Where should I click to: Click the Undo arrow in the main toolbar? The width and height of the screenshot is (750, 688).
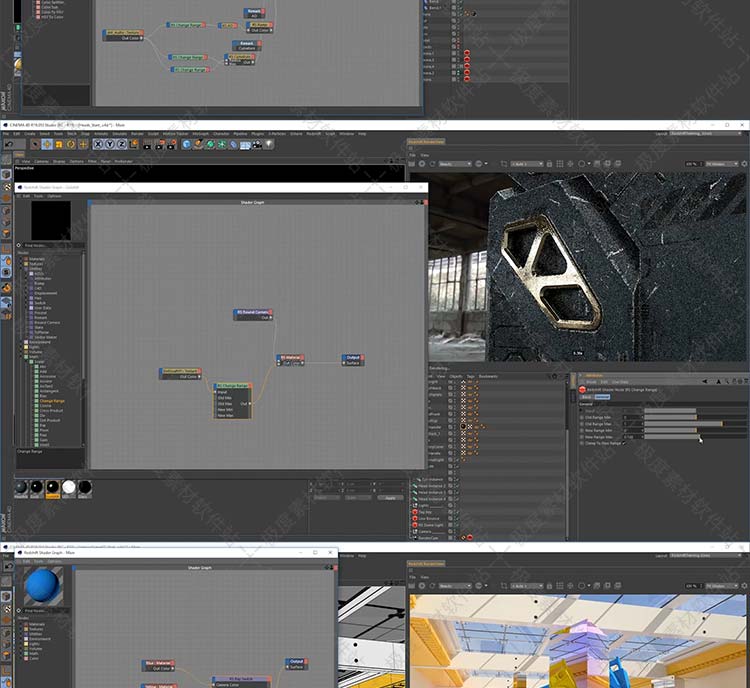point(9,144)
